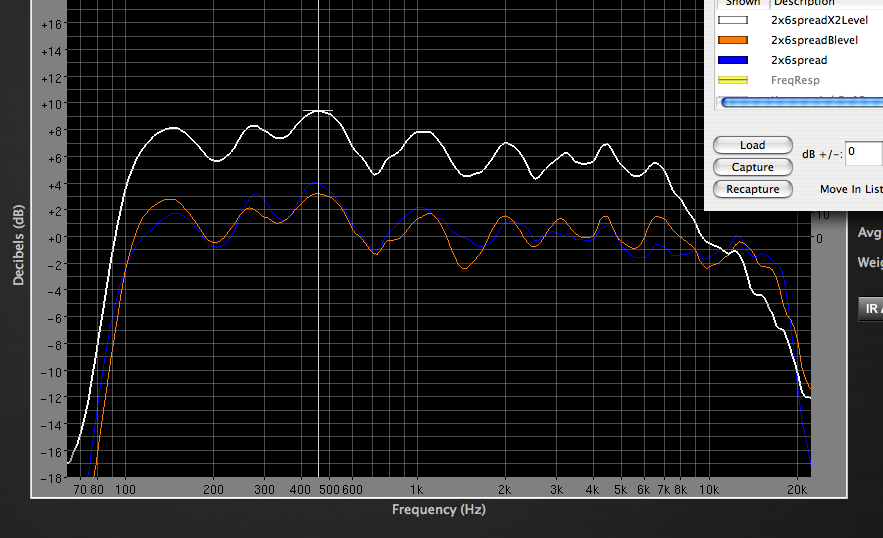This screenshot has width=883, height=538.
Task: Click the -18 decibel axis tick label
Action: 51,478
